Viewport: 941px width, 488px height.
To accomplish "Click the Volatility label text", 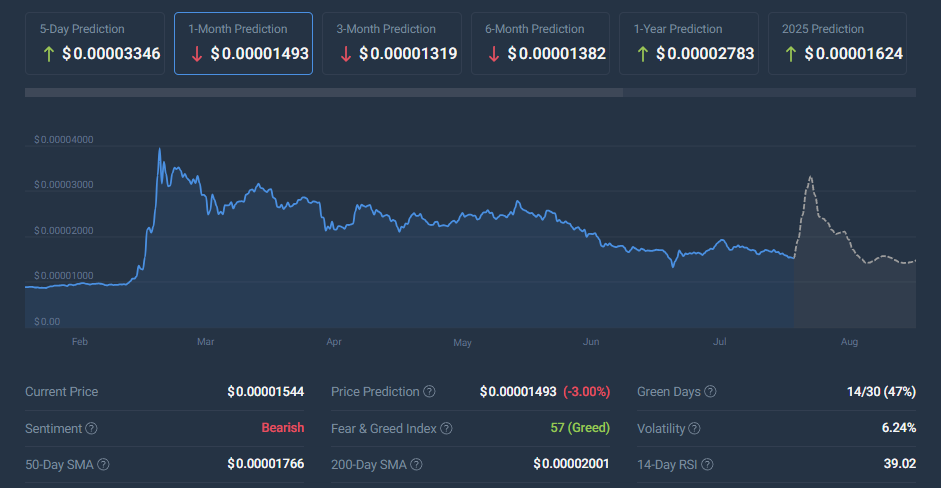I will [x=661, y=428].
